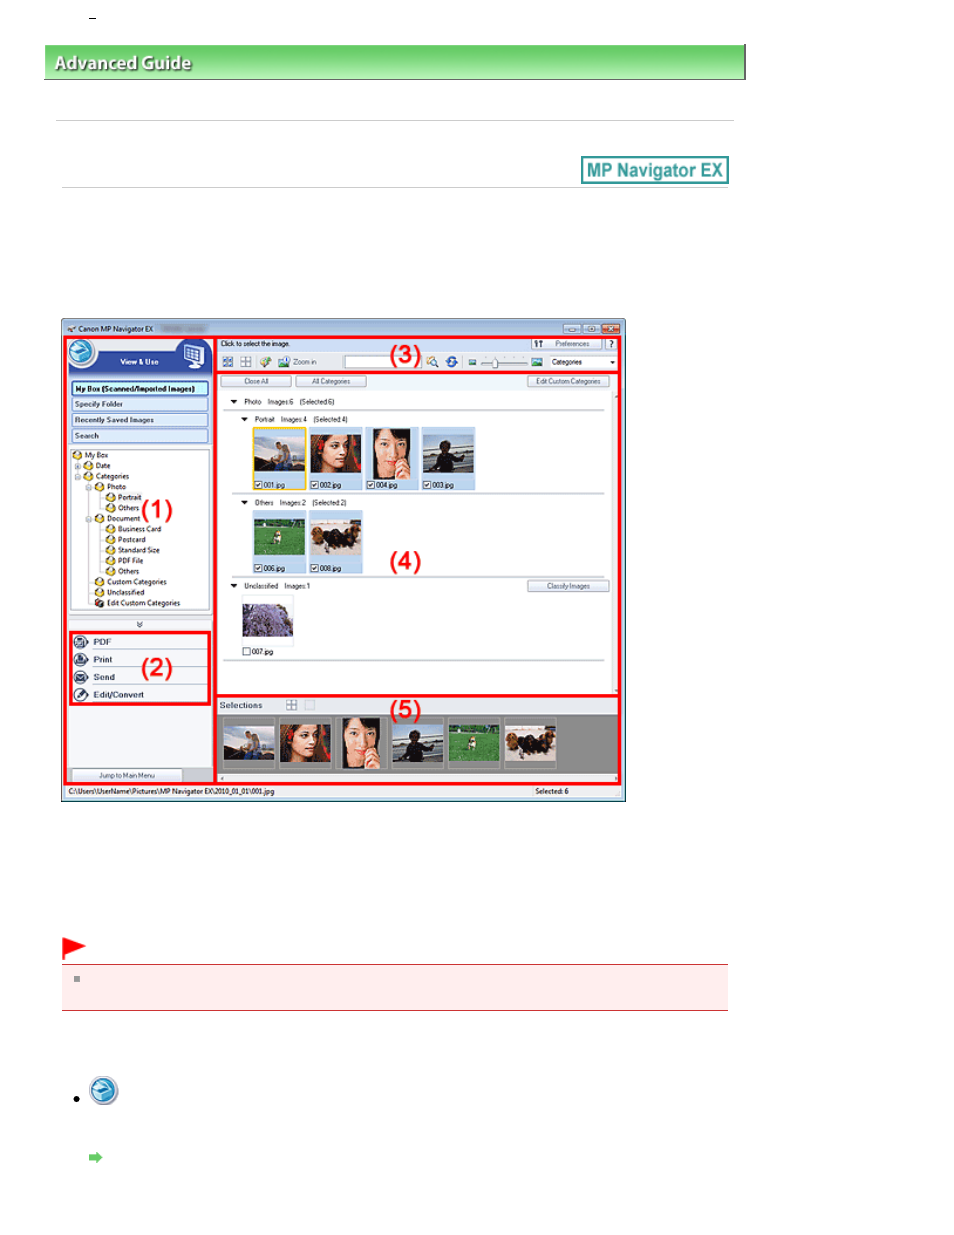Image resolution: width=954 pixels, height=1235 pixels.
Task: Click the Print icon in task list
Action: click(81, 660)
